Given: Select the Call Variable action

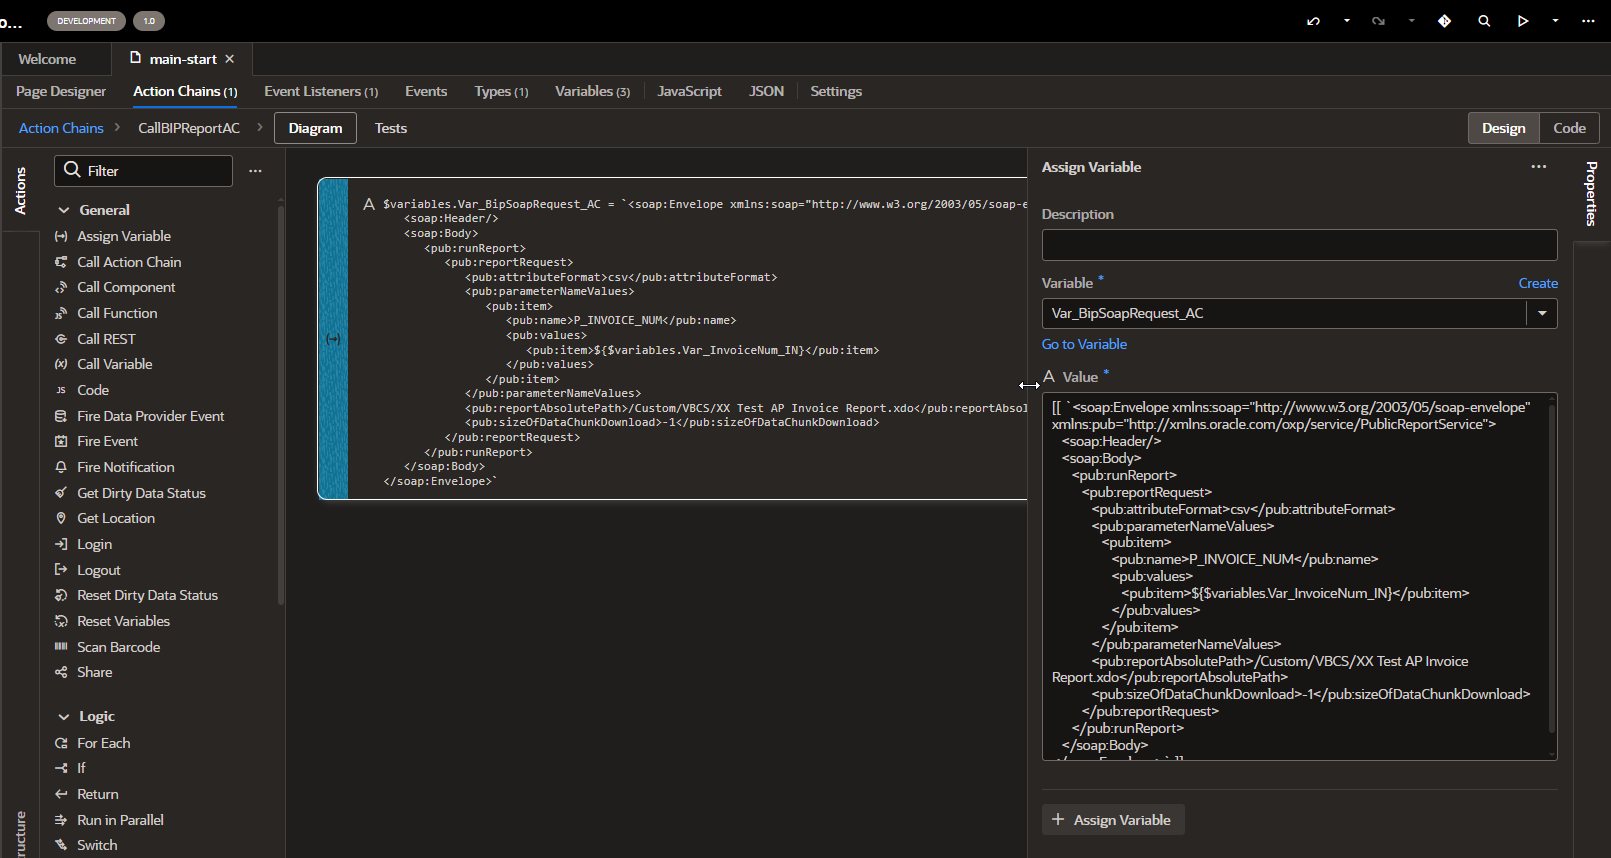Looking at the screenshot, I should [115, 364].
